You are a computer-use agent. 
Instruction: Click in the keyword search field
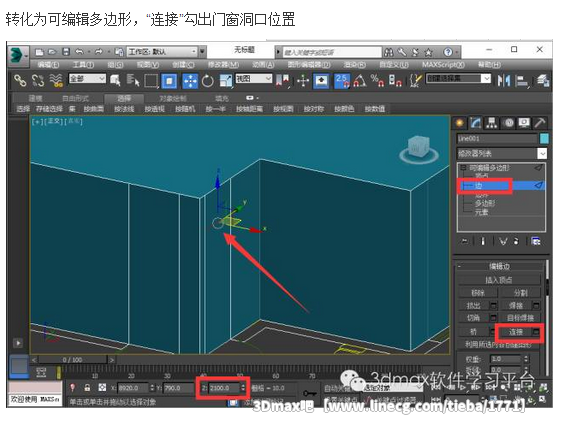coord(332,53)
